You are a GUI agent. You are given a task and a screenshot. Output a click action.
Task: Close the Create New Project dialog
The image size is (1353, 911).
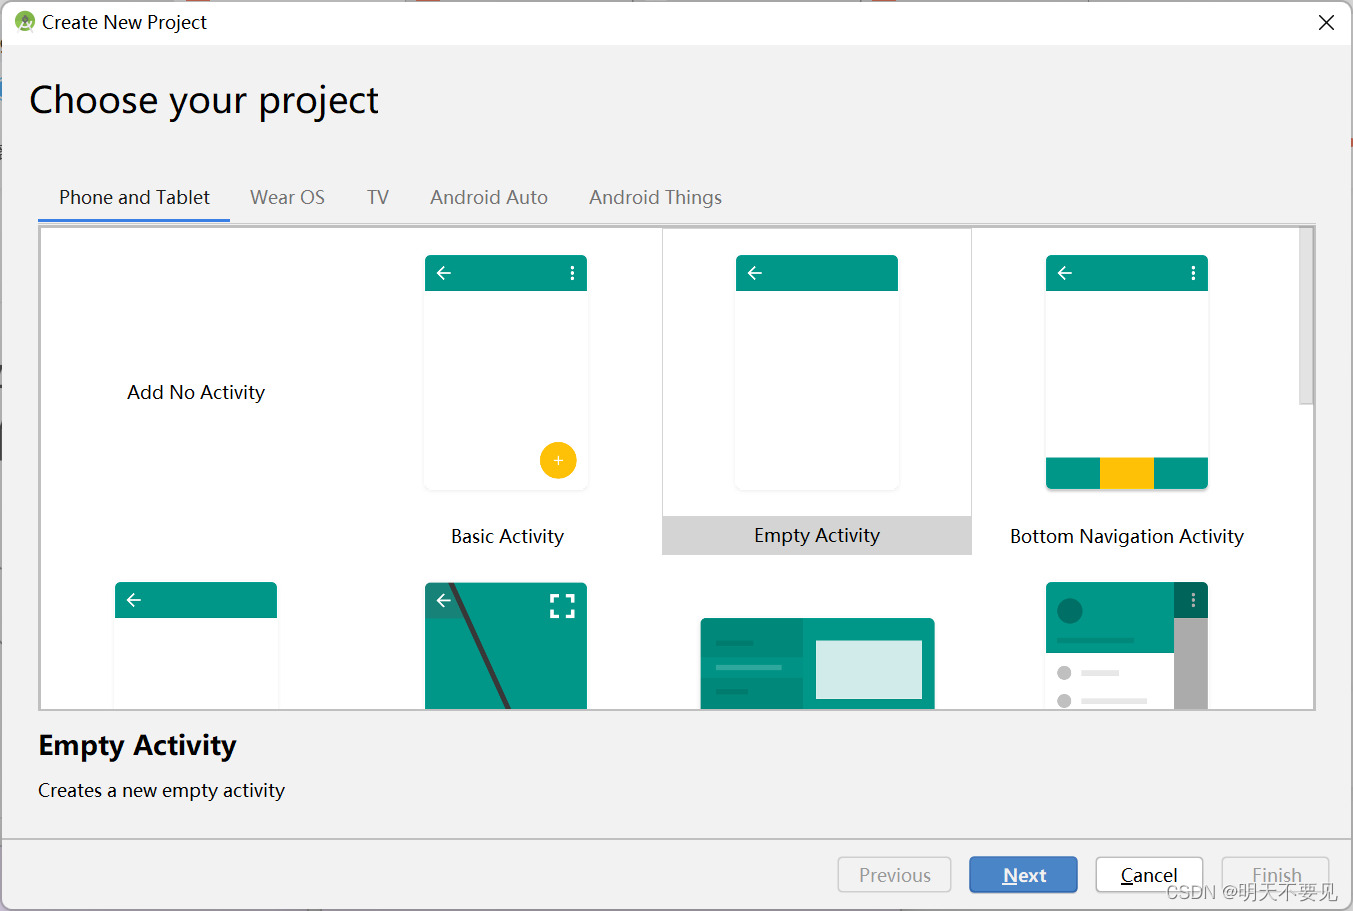1326,22
